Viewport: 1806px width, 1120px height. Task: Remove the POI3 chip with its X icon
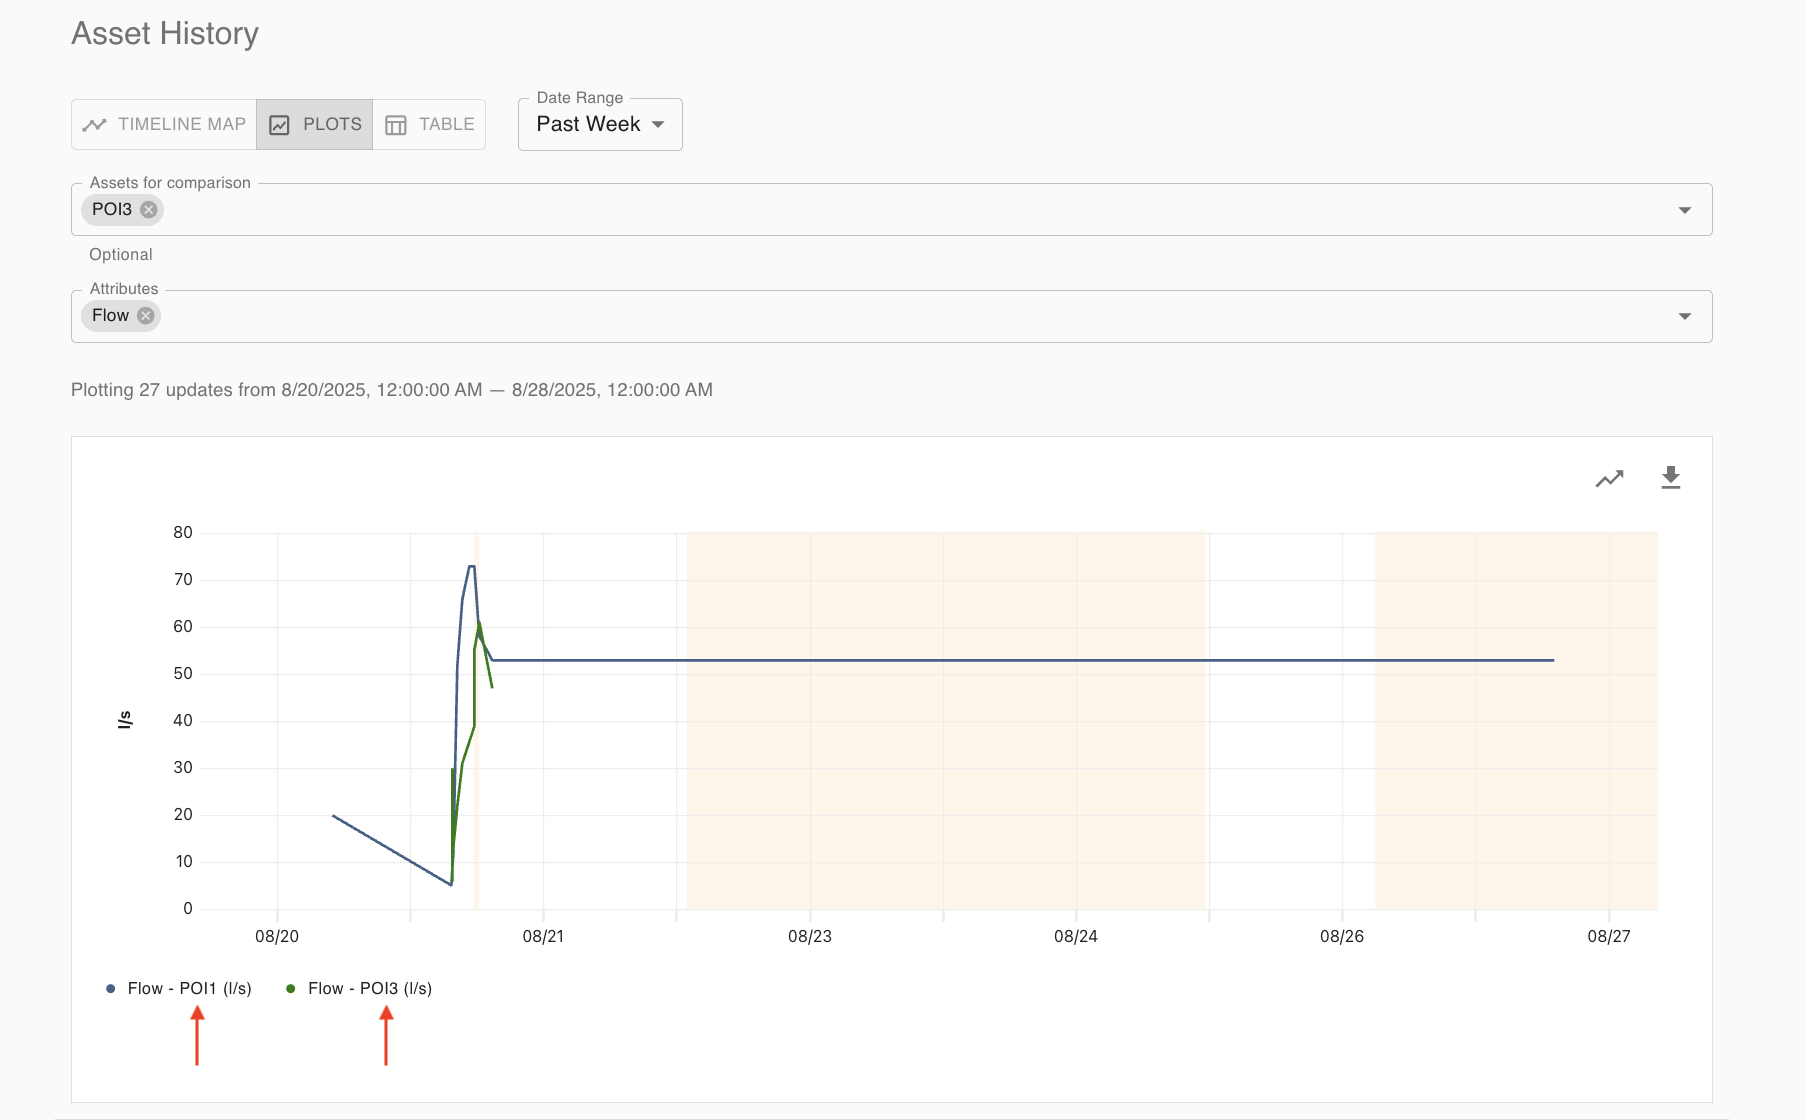[149, 209]
